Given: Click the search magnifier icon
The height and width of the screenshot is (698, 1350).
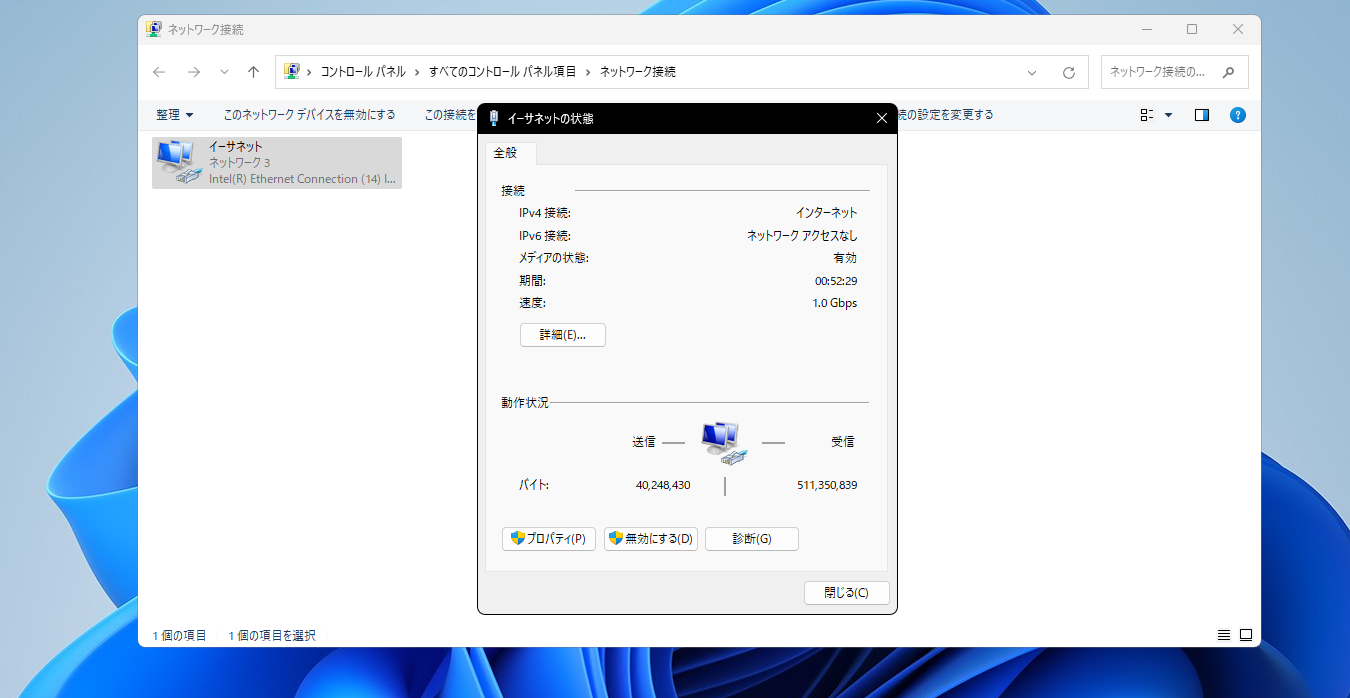Looking at the screenshot, I should pos(1229,72).
